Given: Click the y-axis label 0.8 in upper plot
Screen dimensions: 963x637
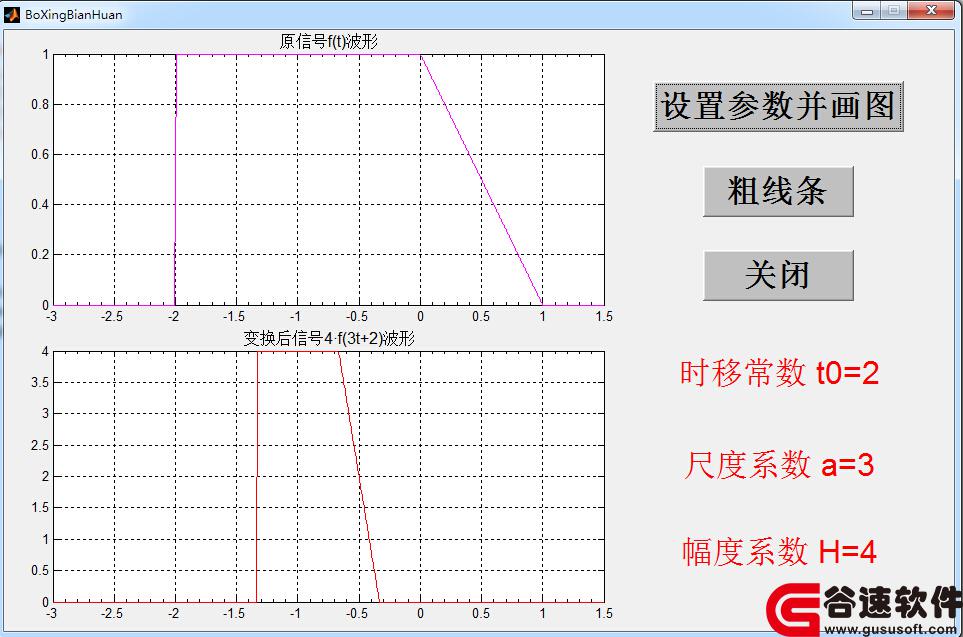Looking at the screenshot, I should click(40, 104).
